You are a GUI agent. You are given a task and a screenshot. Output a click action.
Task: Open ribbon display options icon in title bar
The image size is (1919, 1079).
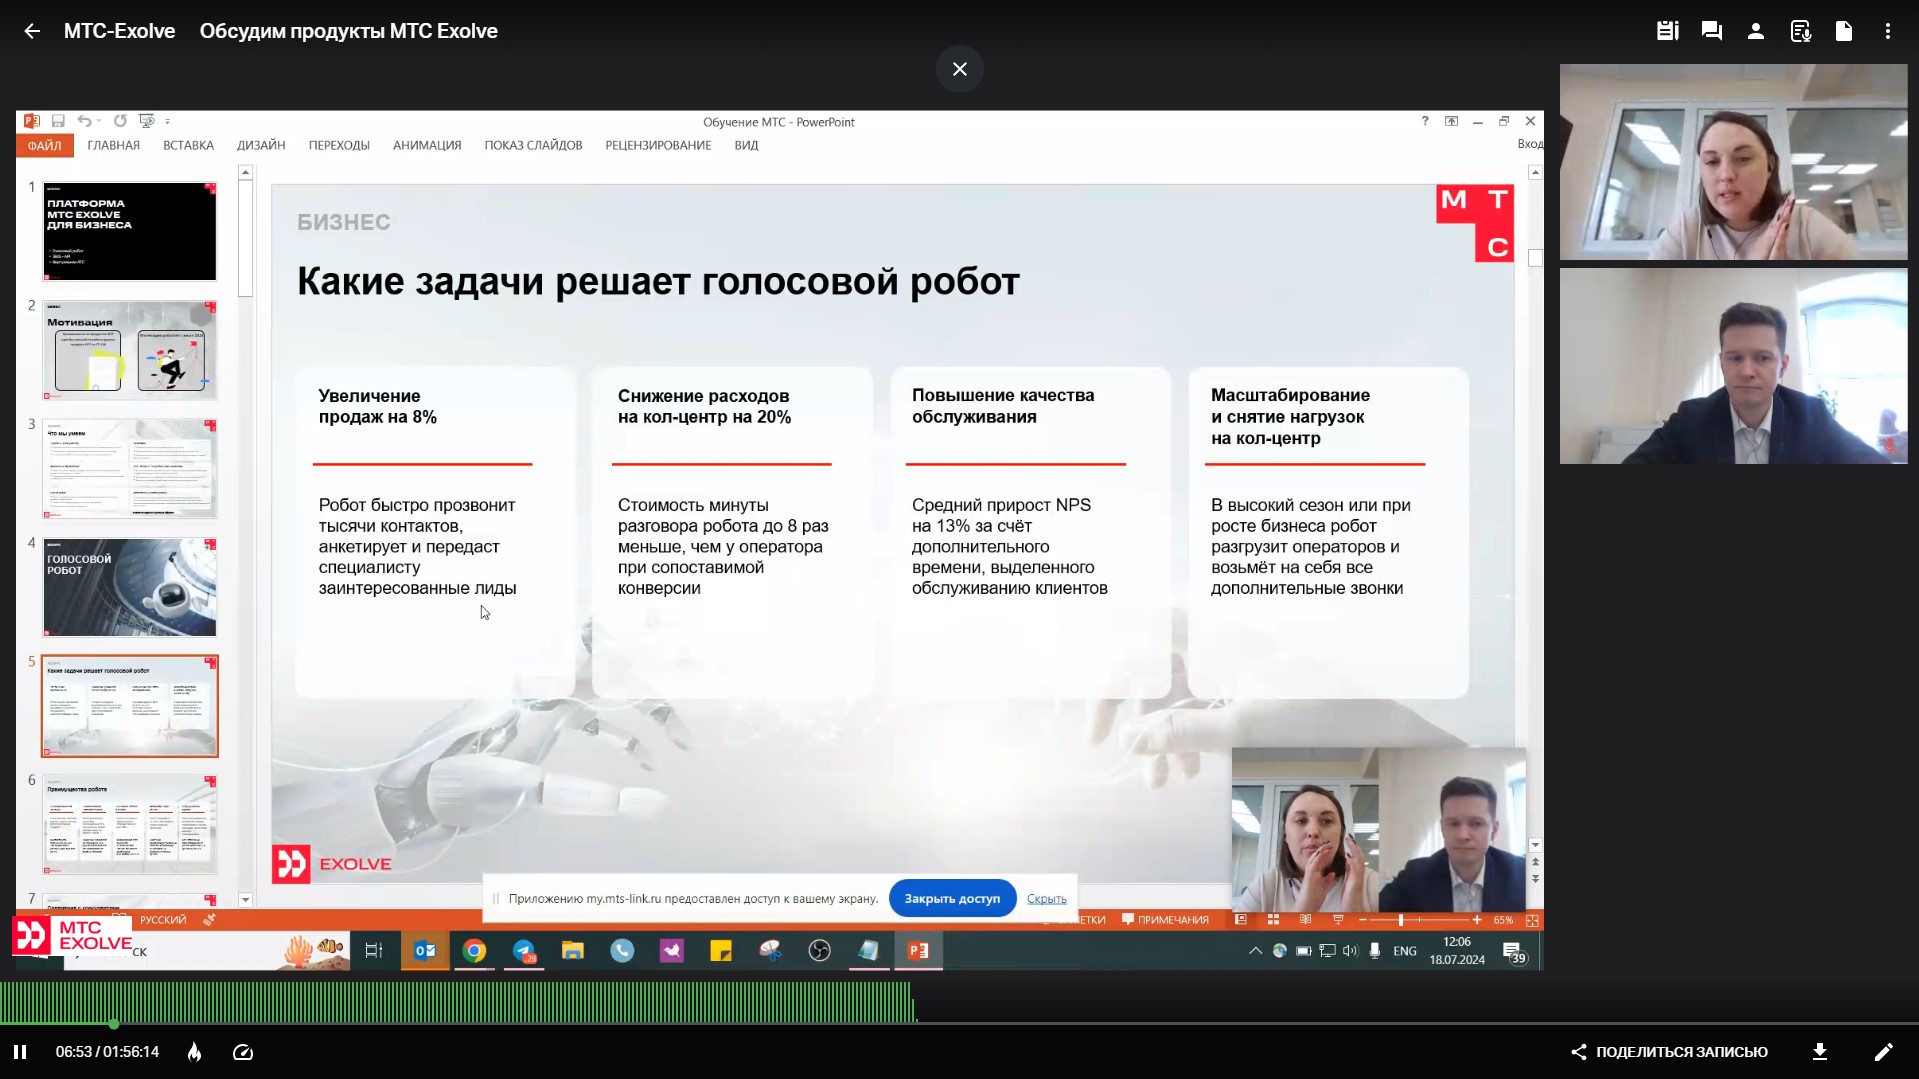1451,121
